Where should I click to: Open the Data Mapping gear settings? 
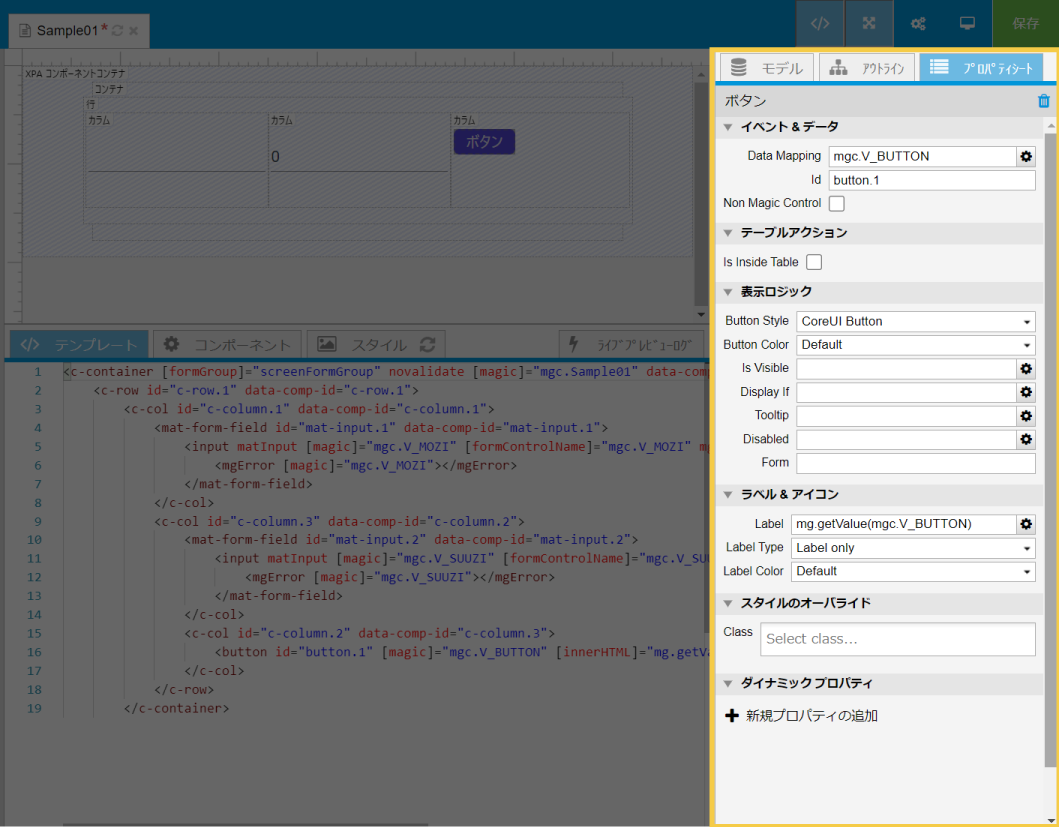(x=1026, y=156)
